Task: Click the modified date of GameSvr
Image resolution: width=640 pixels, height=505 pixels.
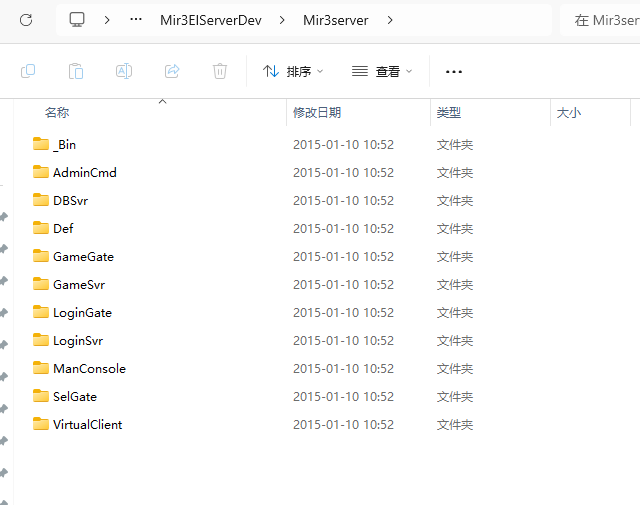Action: click(343, 285)
